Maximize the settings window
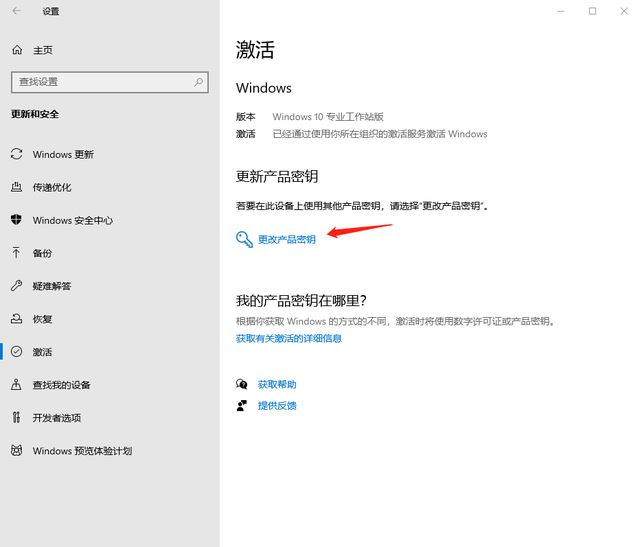The image size is (640, 547). pos(592,11)
